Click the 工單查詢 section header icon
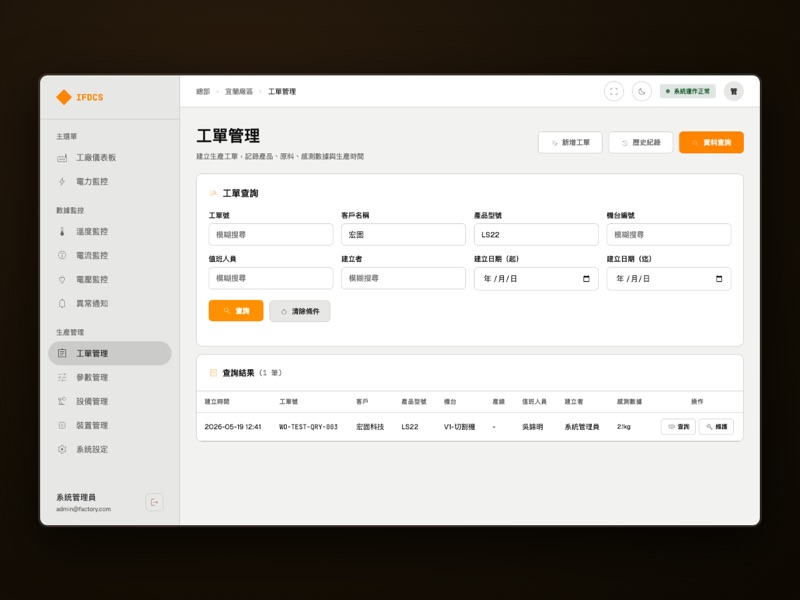Viewport: 800px width, 600px height. (x=213, y=193)
